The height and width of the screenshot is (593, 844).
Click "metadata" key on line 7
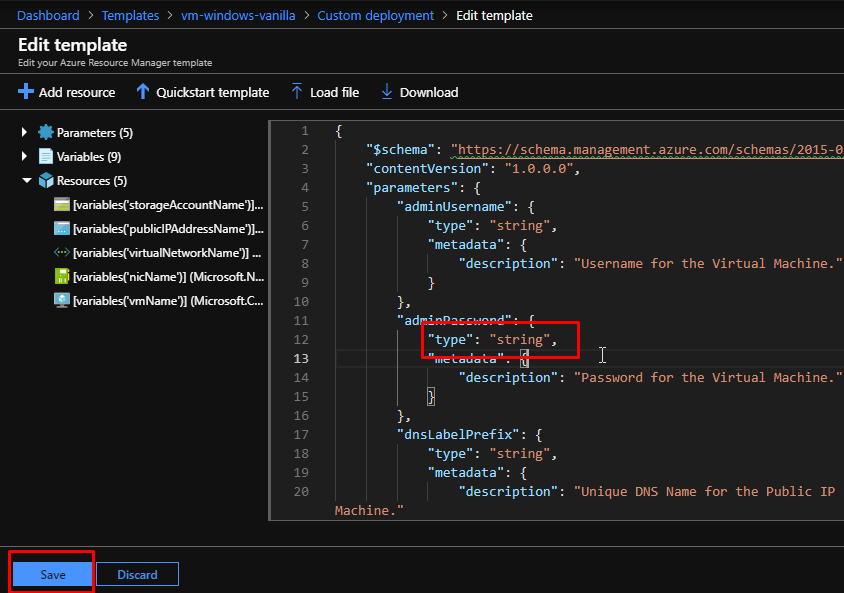(466, 245)
